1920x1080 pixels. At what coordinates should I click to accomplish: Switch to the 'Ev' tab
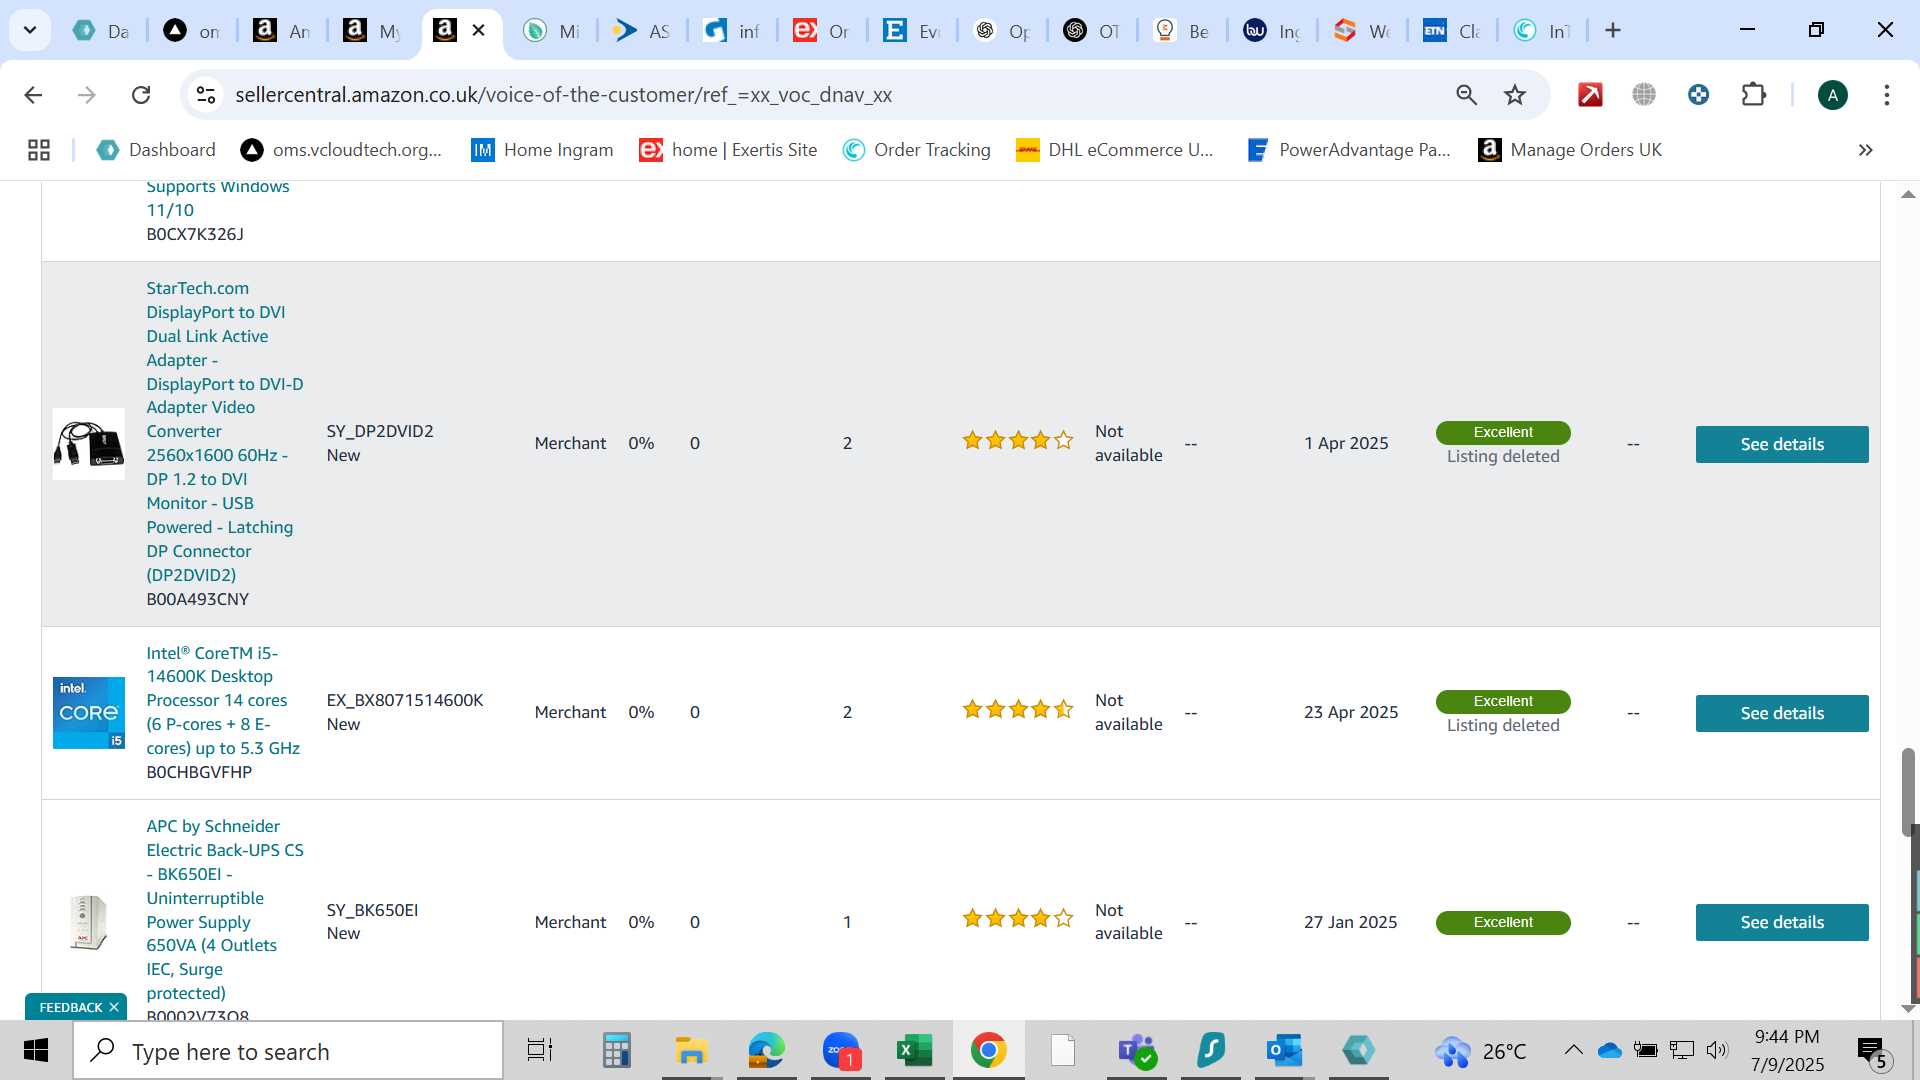coord(911,31)
